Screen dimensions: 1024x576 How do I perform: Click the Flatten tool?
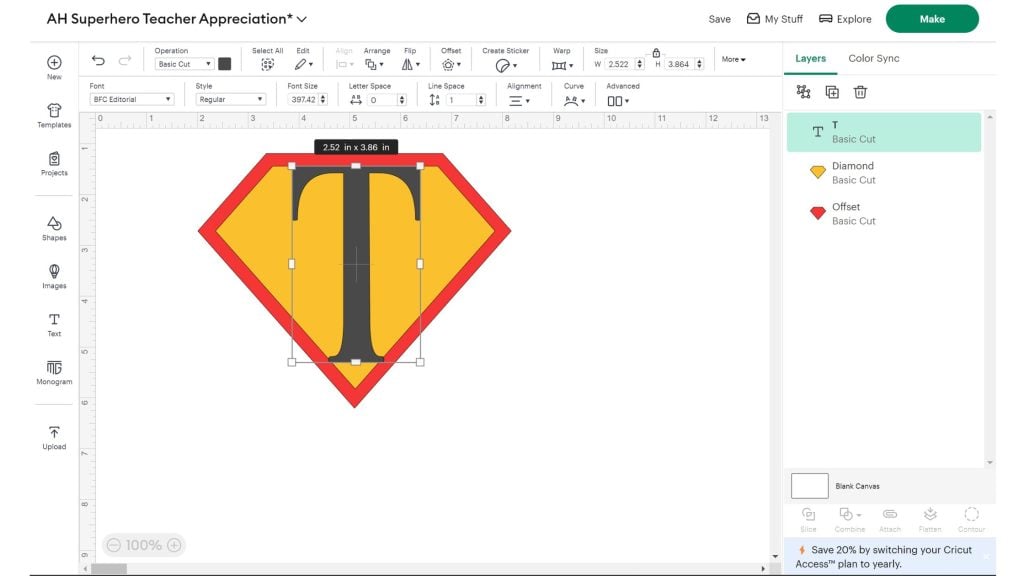click(x=930, y=520)
